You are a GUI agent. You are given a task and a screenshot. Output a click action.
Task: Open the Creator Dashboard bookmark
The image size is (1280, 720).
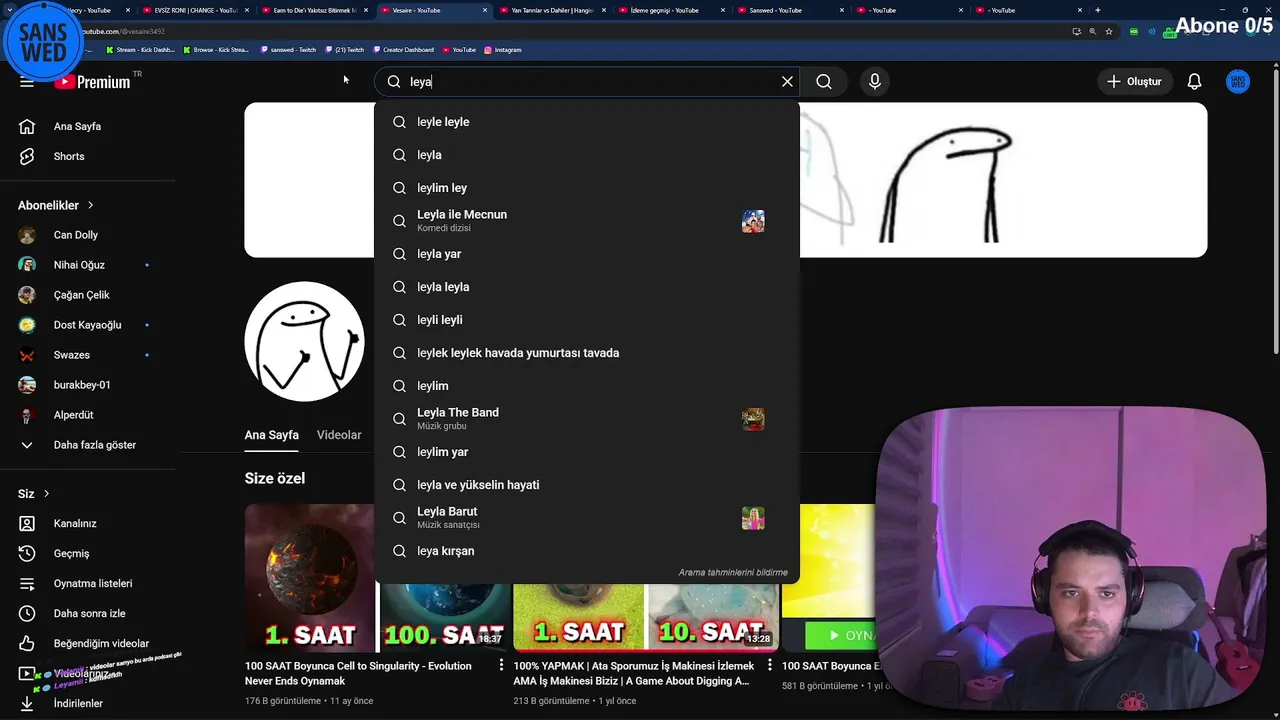click(x=404, y=49)
